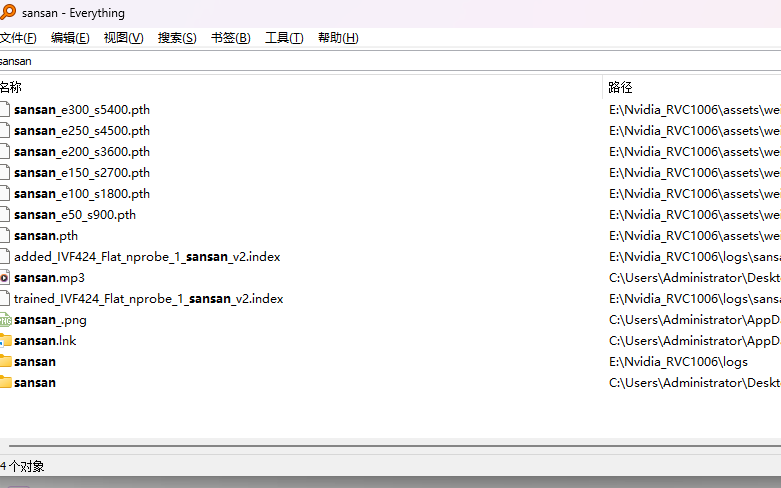Open the 工具(T) menu
Image resolution: width=781 pixels, height=488 pixels.
[x=284, y=38]
